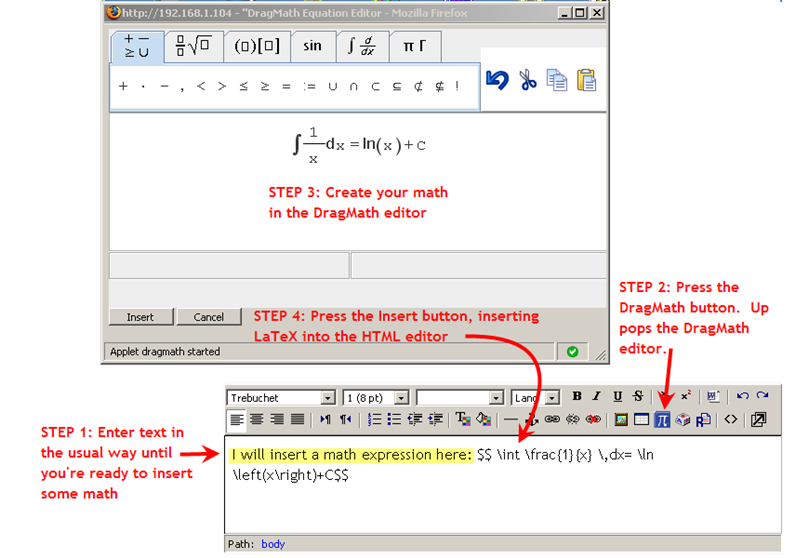The height and width of the screenshot is (558, 795).
Task: Insert the less-than-or-equal symbol
Action: 243,86
